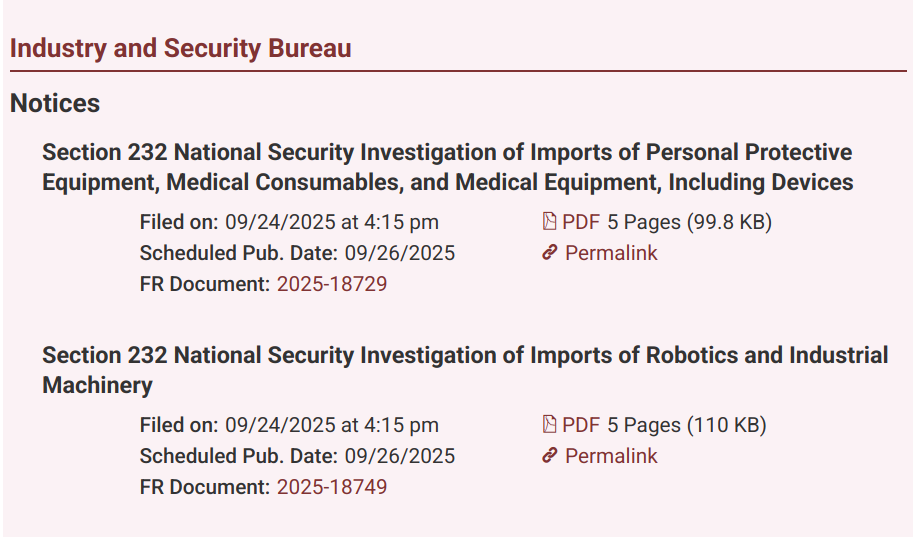
Task: Select the Robotics and Industrial Machinery title
Action: tap(465, 370)
